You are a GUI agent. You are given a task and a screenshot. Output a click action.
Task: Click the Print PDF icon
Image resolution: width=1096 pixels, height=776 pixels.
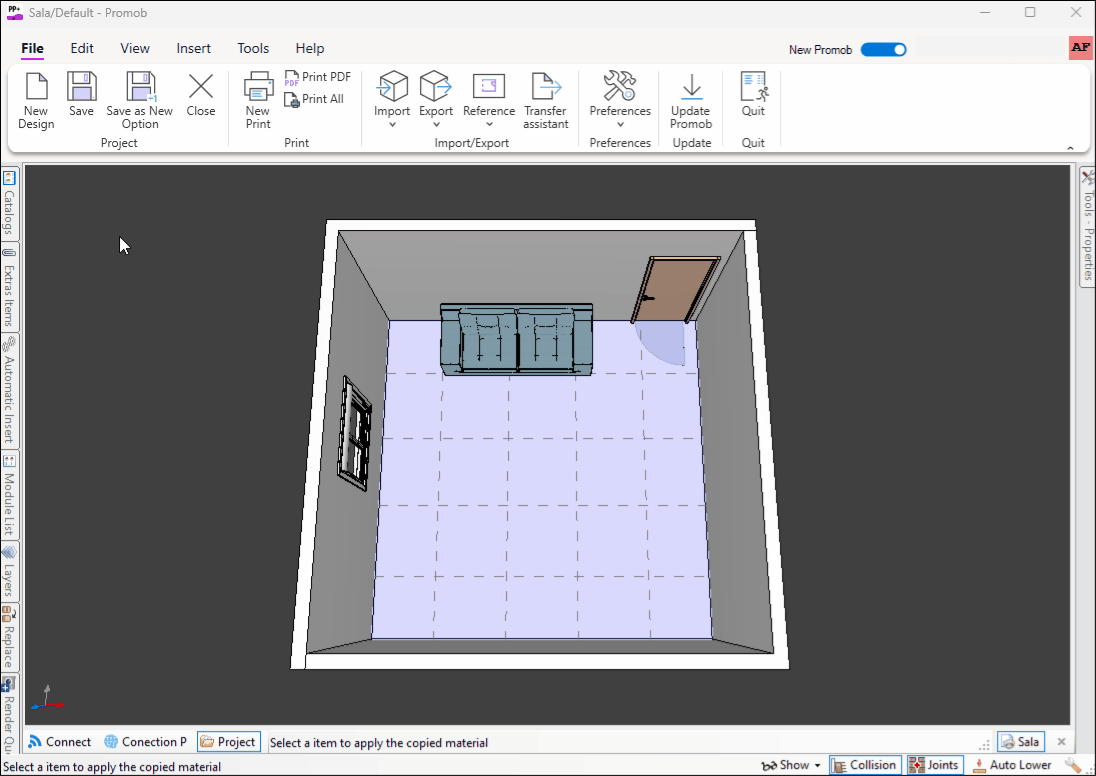318,77
